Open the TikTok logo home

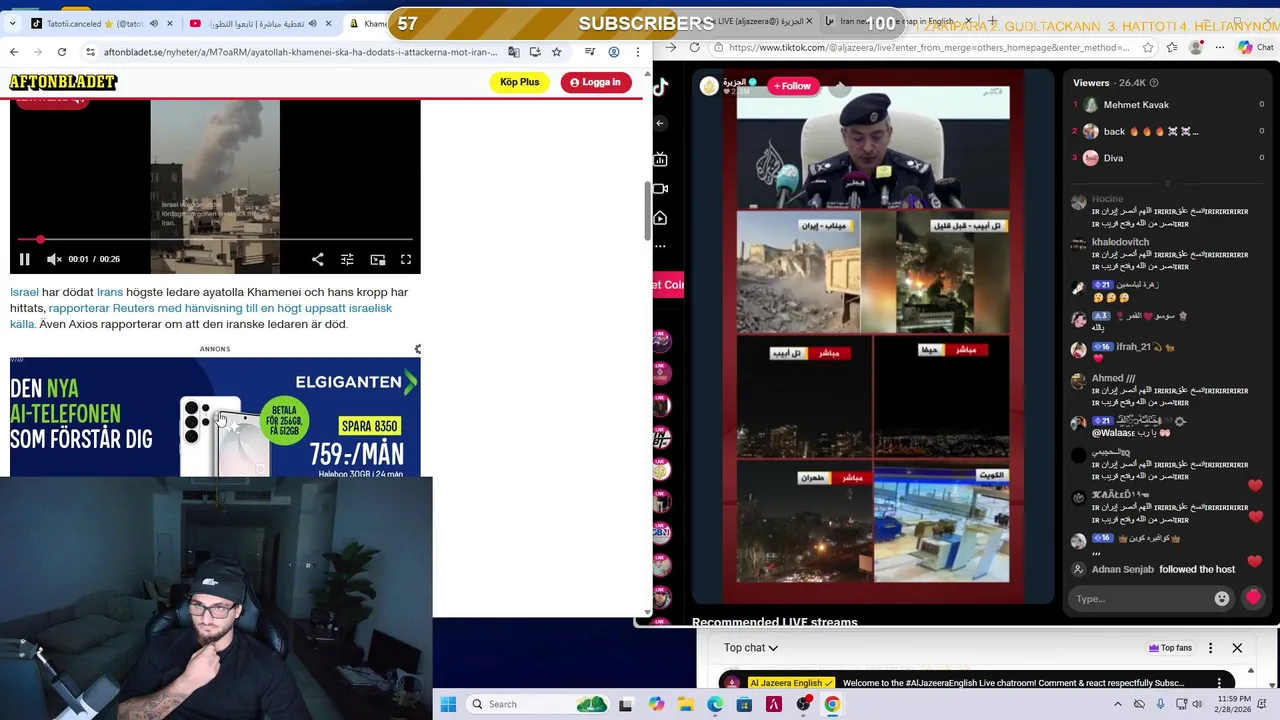coord(660,87)
